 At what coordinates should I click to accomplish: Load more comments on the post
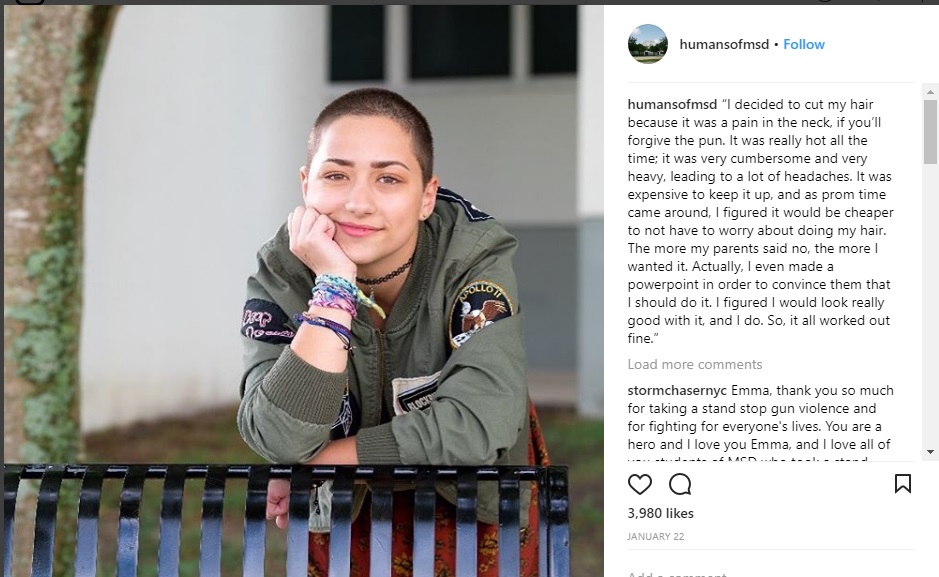695,365
